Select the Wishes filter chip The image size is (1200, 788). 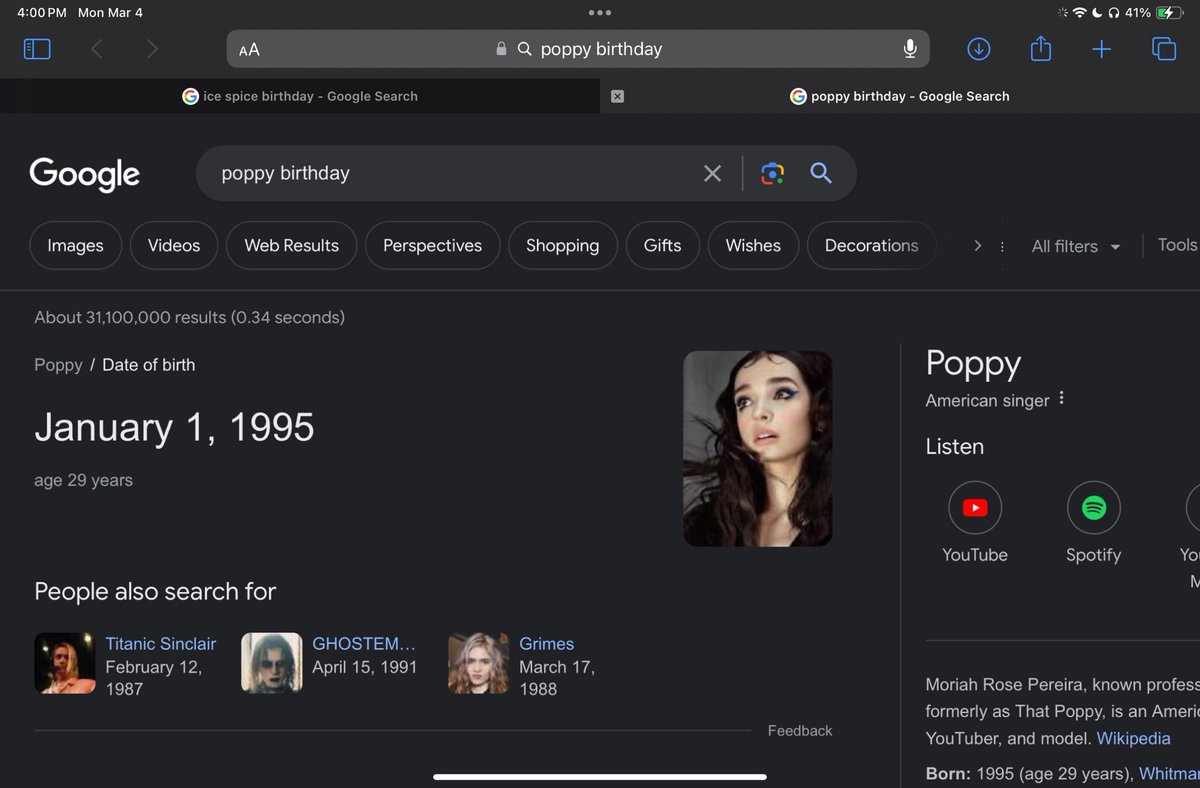pyautogui.click(x=753, y=246)
